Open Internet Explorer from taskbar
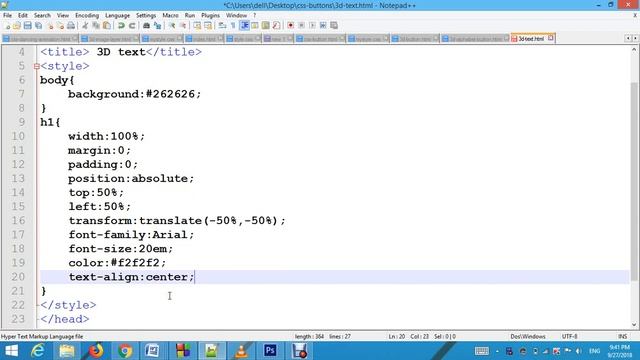The width and height of the screenshot is (640, 360). [38, 351]
